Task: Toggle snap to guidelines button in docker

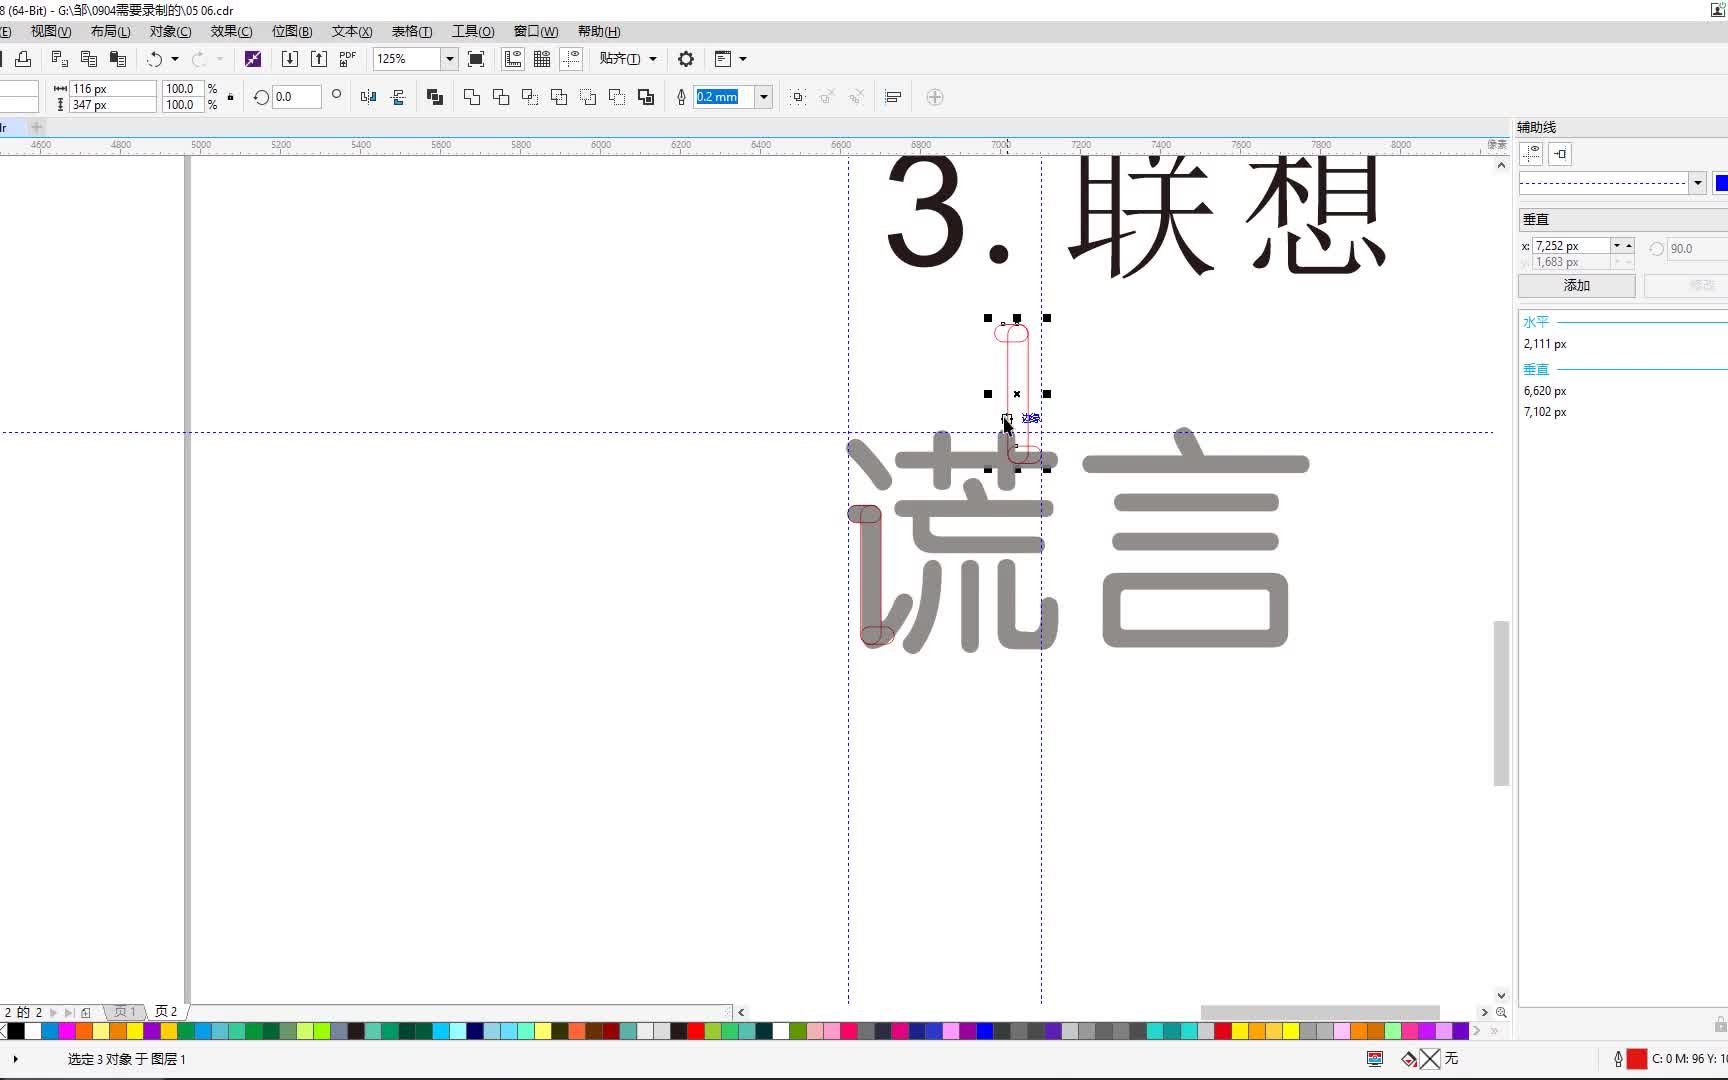Action: pos(1560,154)
